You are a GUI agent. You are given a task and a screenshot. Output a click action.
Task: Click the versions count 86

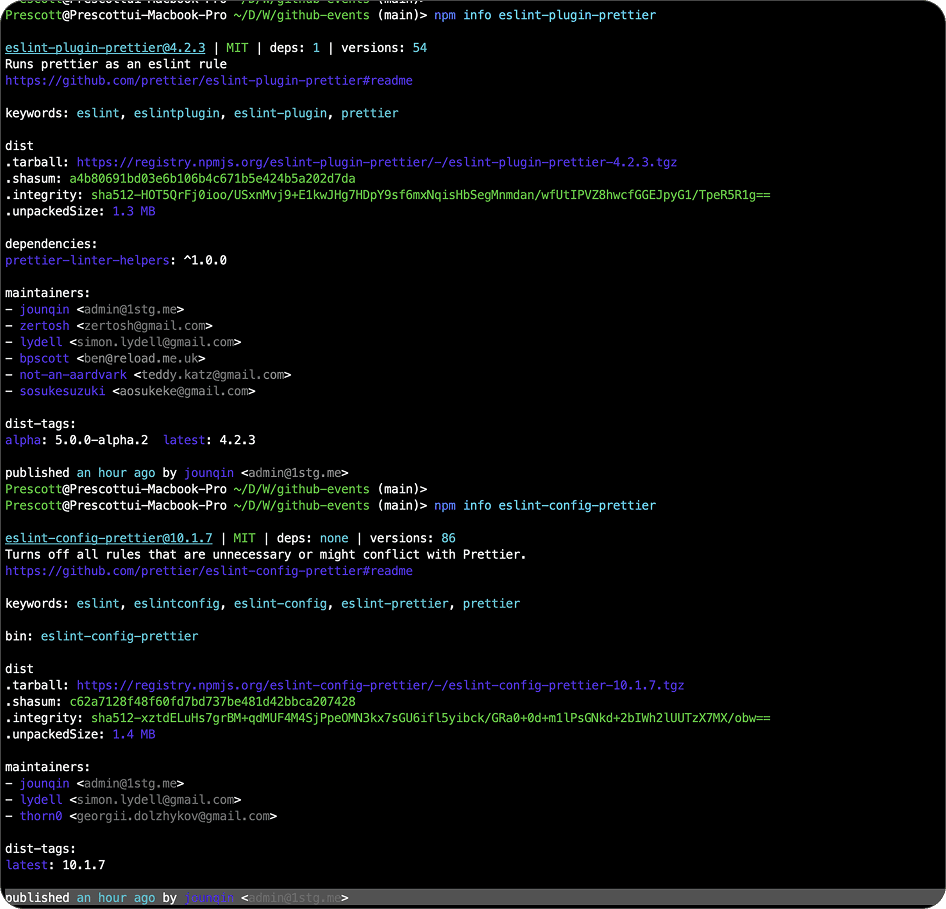[x=448, y=538]
